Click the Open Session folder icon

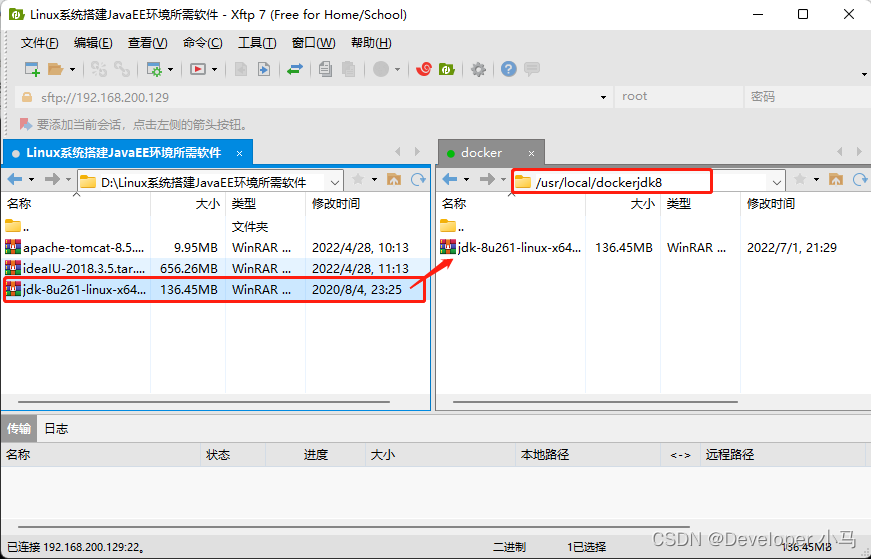click(55, 69)
